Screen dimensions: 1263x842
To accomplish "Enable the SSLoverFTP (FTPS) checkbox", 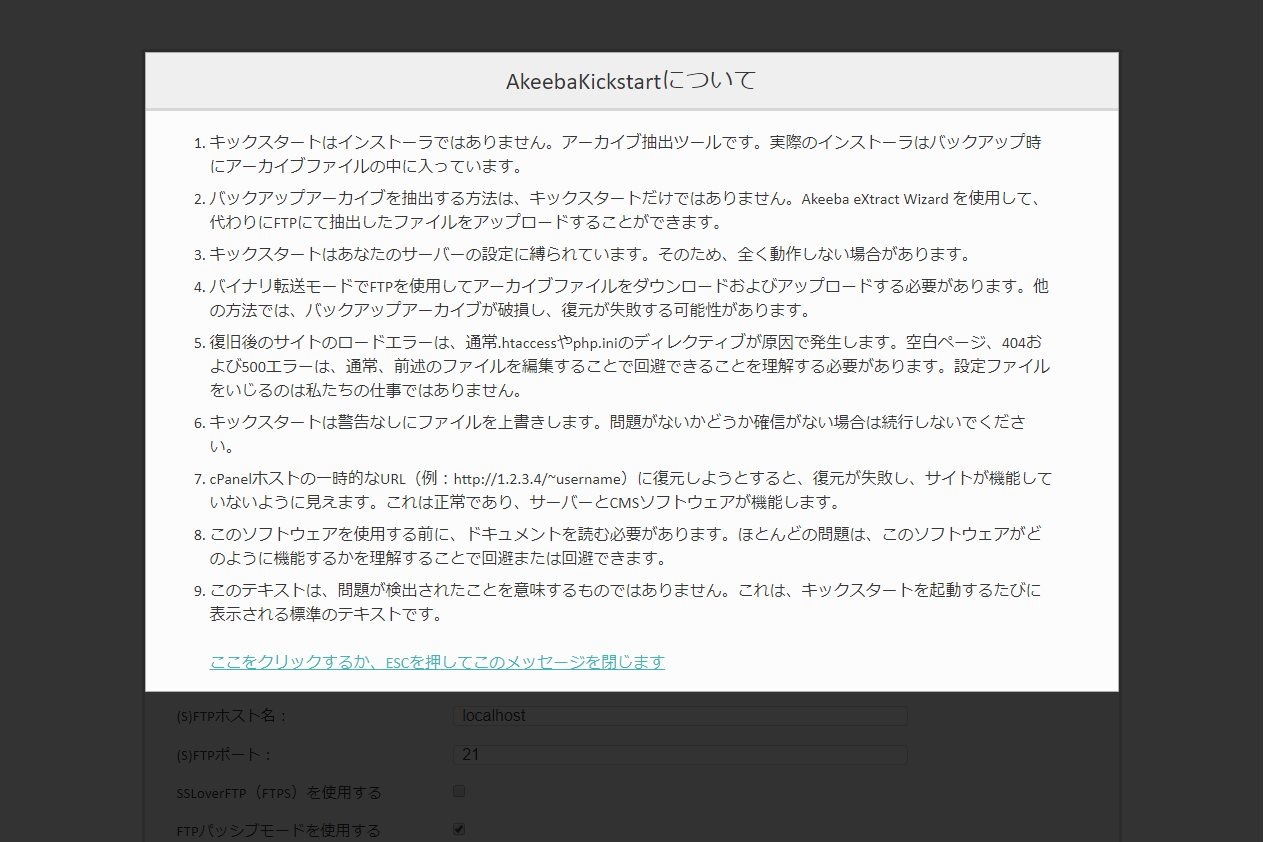I will click(x=458, y=791).
